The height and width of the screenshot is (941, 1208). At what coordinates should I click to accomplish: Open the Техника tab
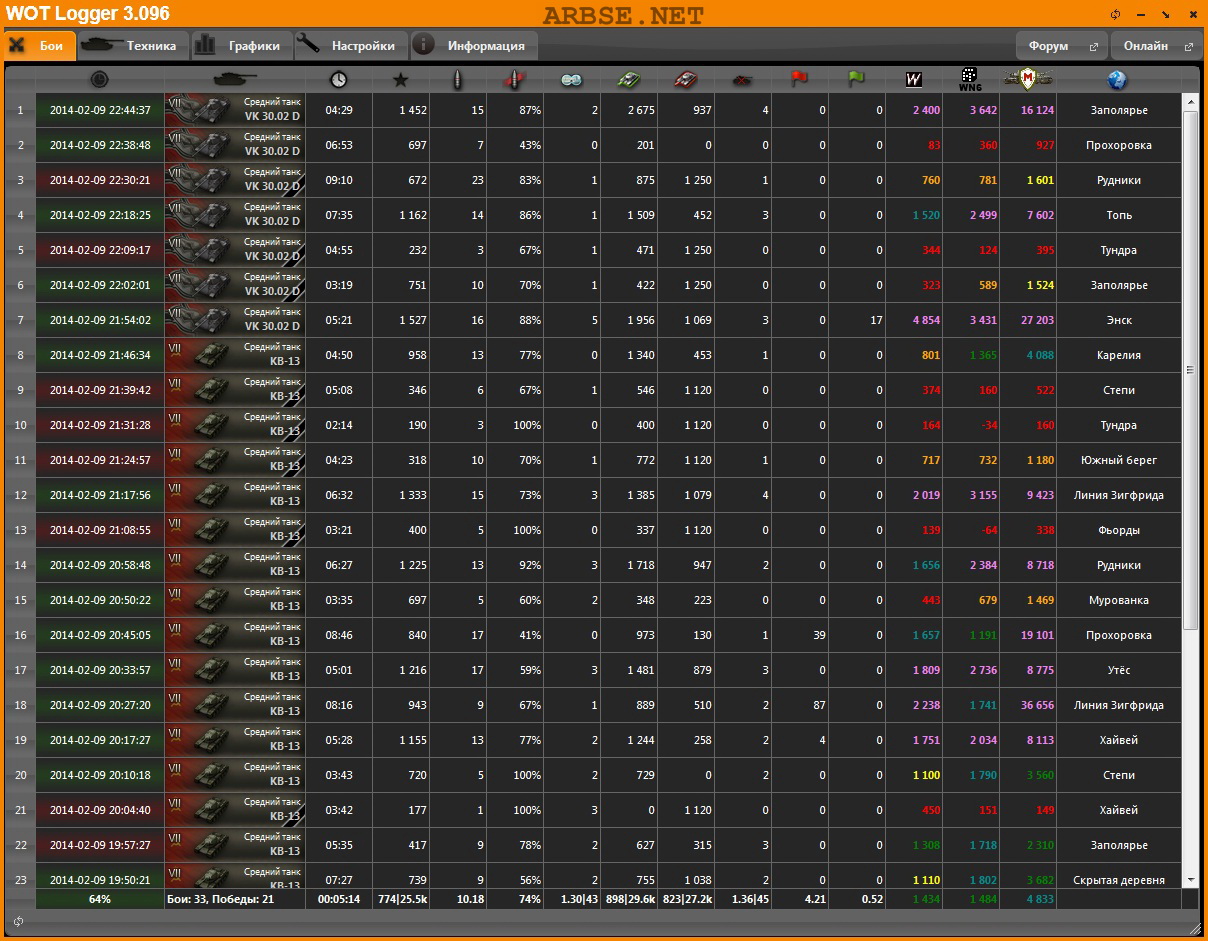pyautogui.click(x=133, y=46)
